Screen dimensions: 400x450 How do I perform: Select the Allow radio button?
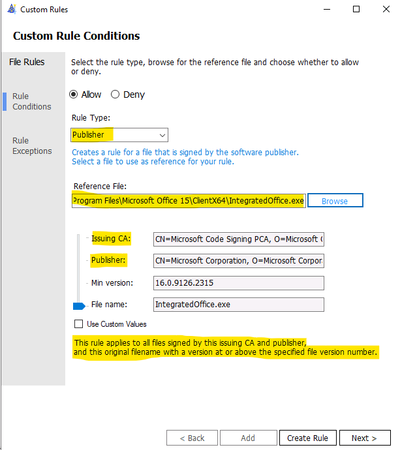pos(73,95)
